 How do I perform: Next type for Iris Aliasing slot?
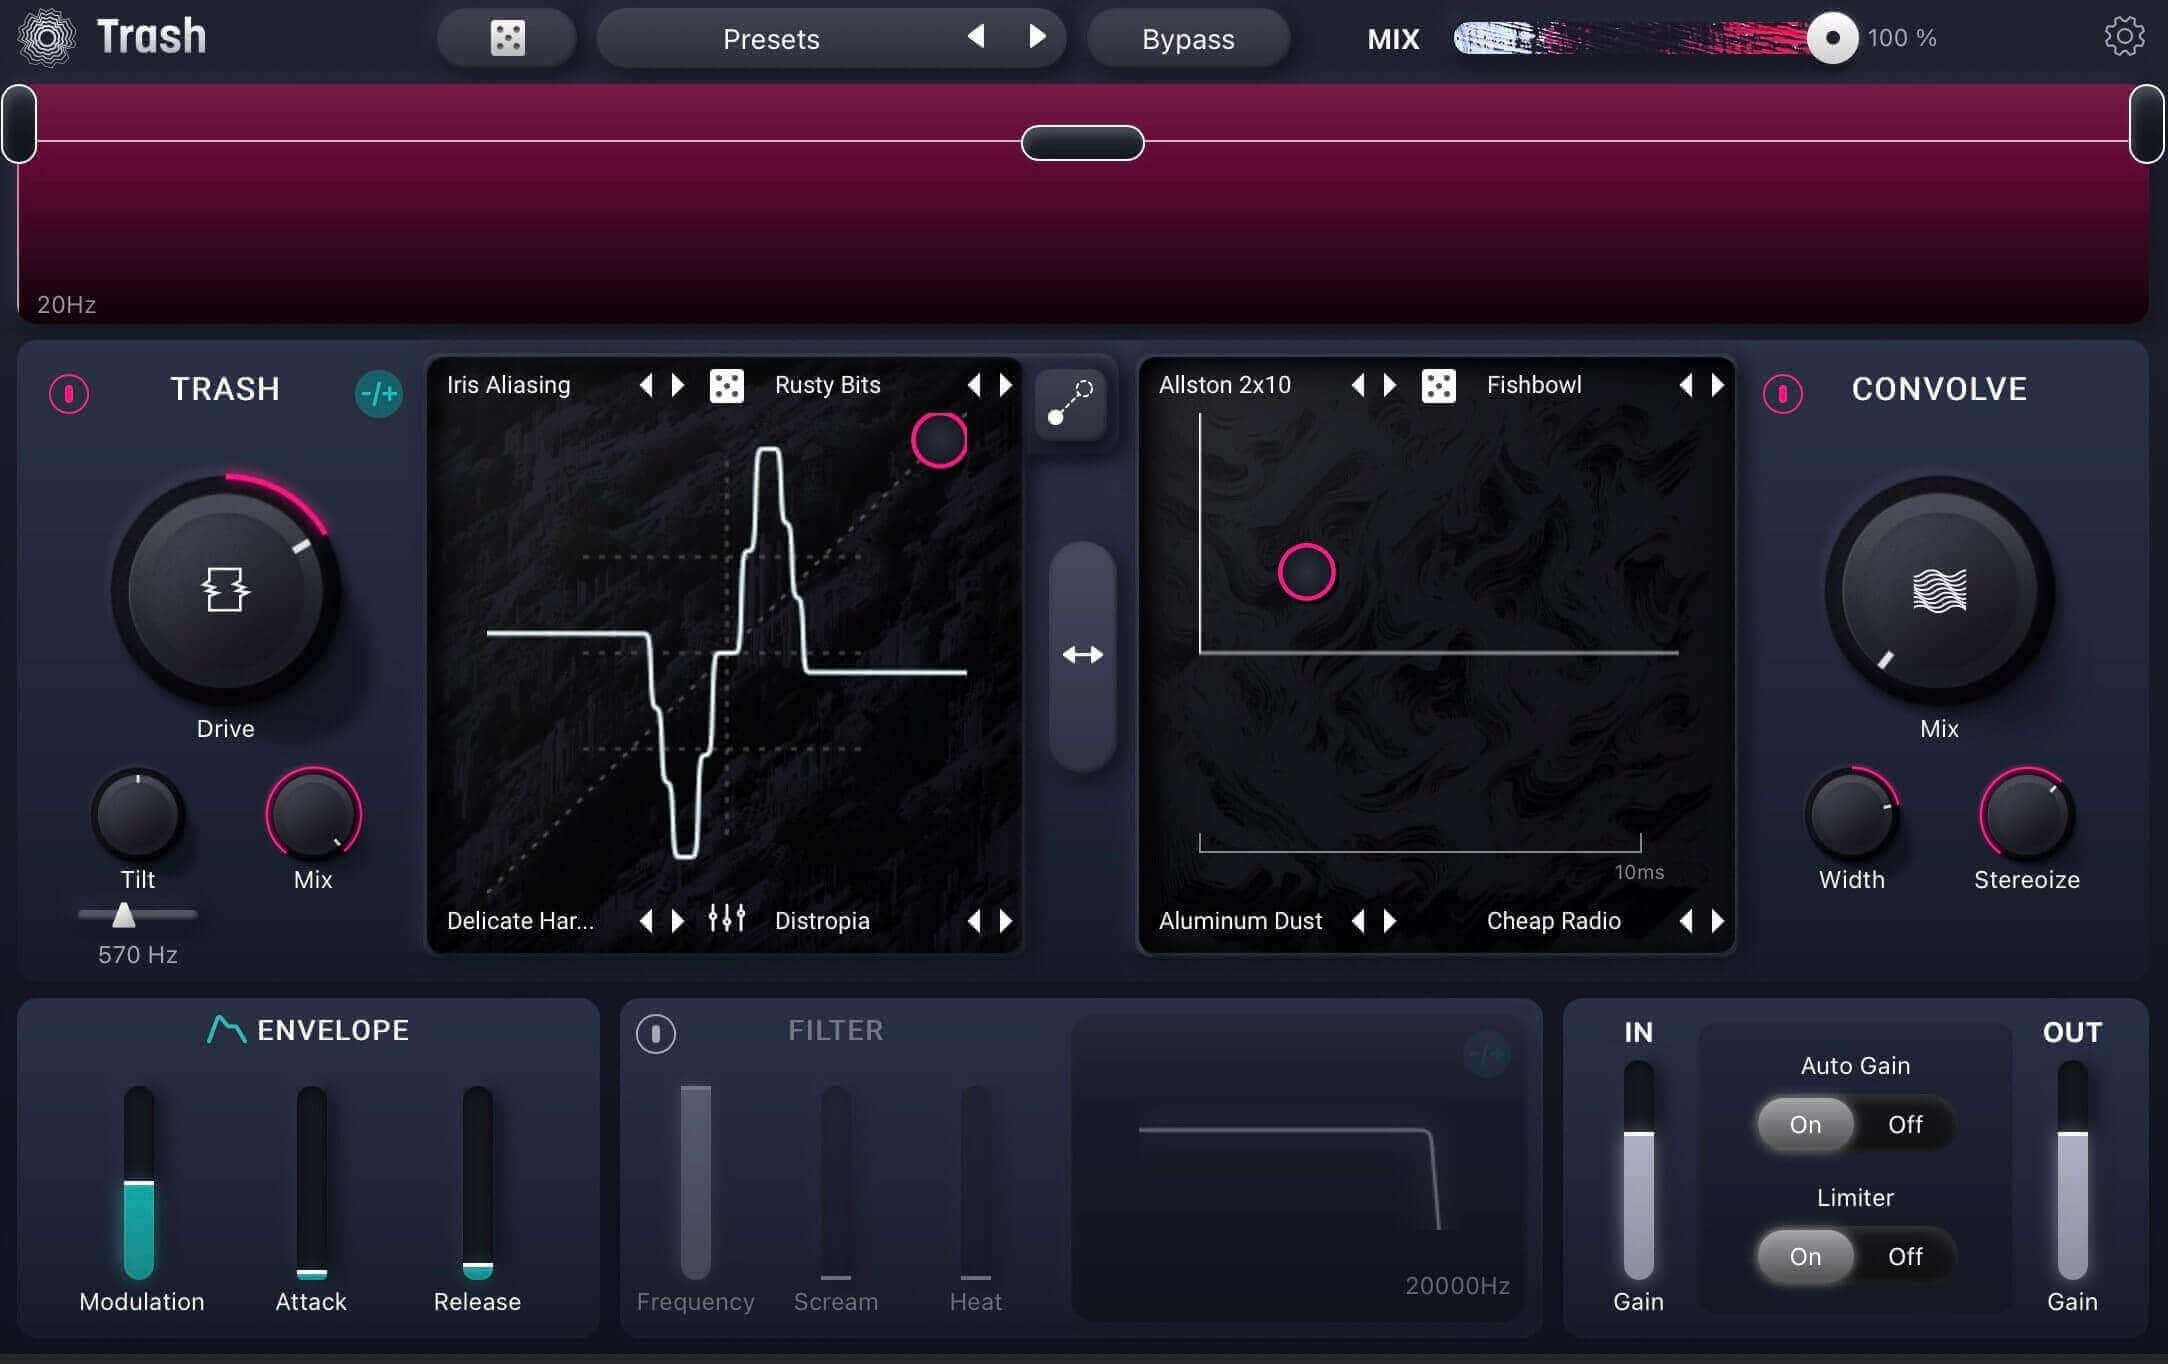click(678, 385)
